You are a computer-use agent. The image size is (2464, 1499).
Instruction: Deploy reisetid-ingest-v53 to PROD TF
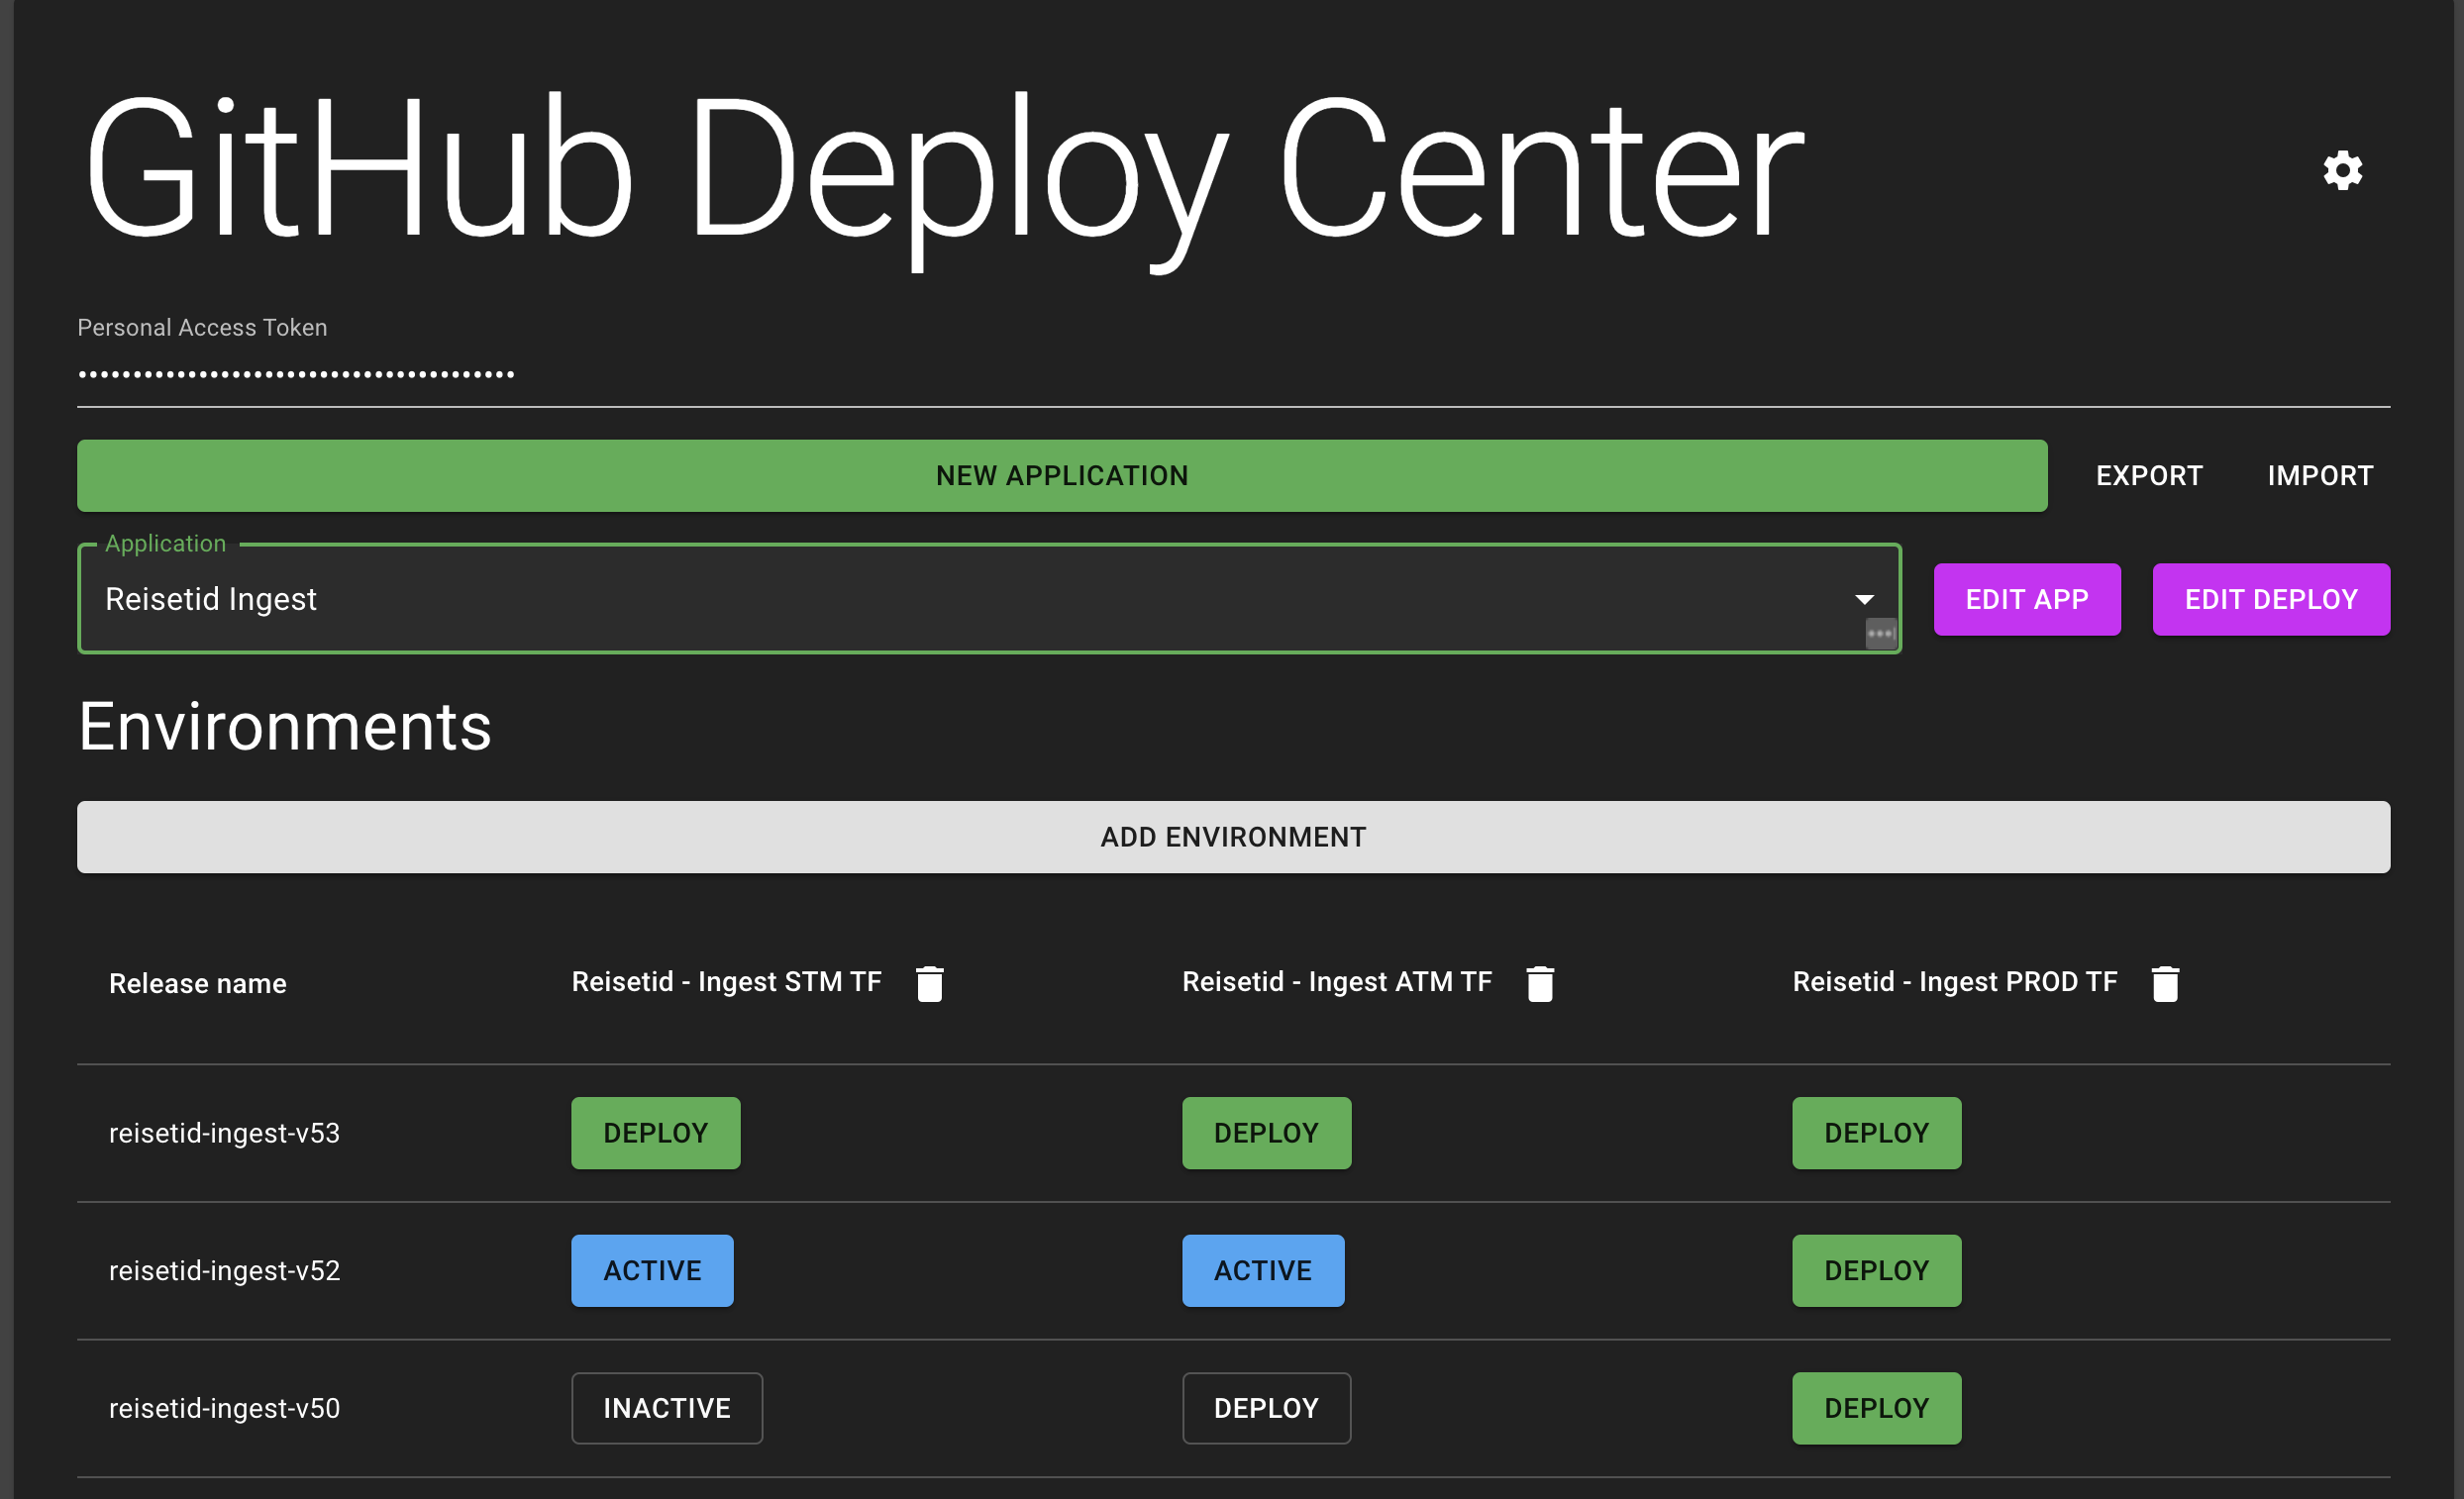click(x=1876, y=1133)
